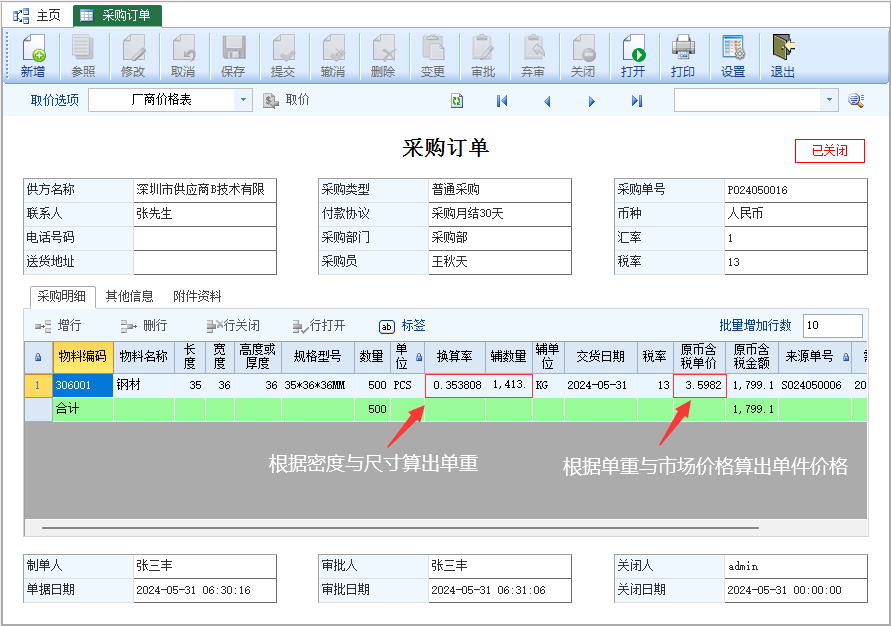The height and width of the screenshot is (626, 891).
Task: Click the 删除 (Delete) toolbar icon
Action: tap(383, 56)
